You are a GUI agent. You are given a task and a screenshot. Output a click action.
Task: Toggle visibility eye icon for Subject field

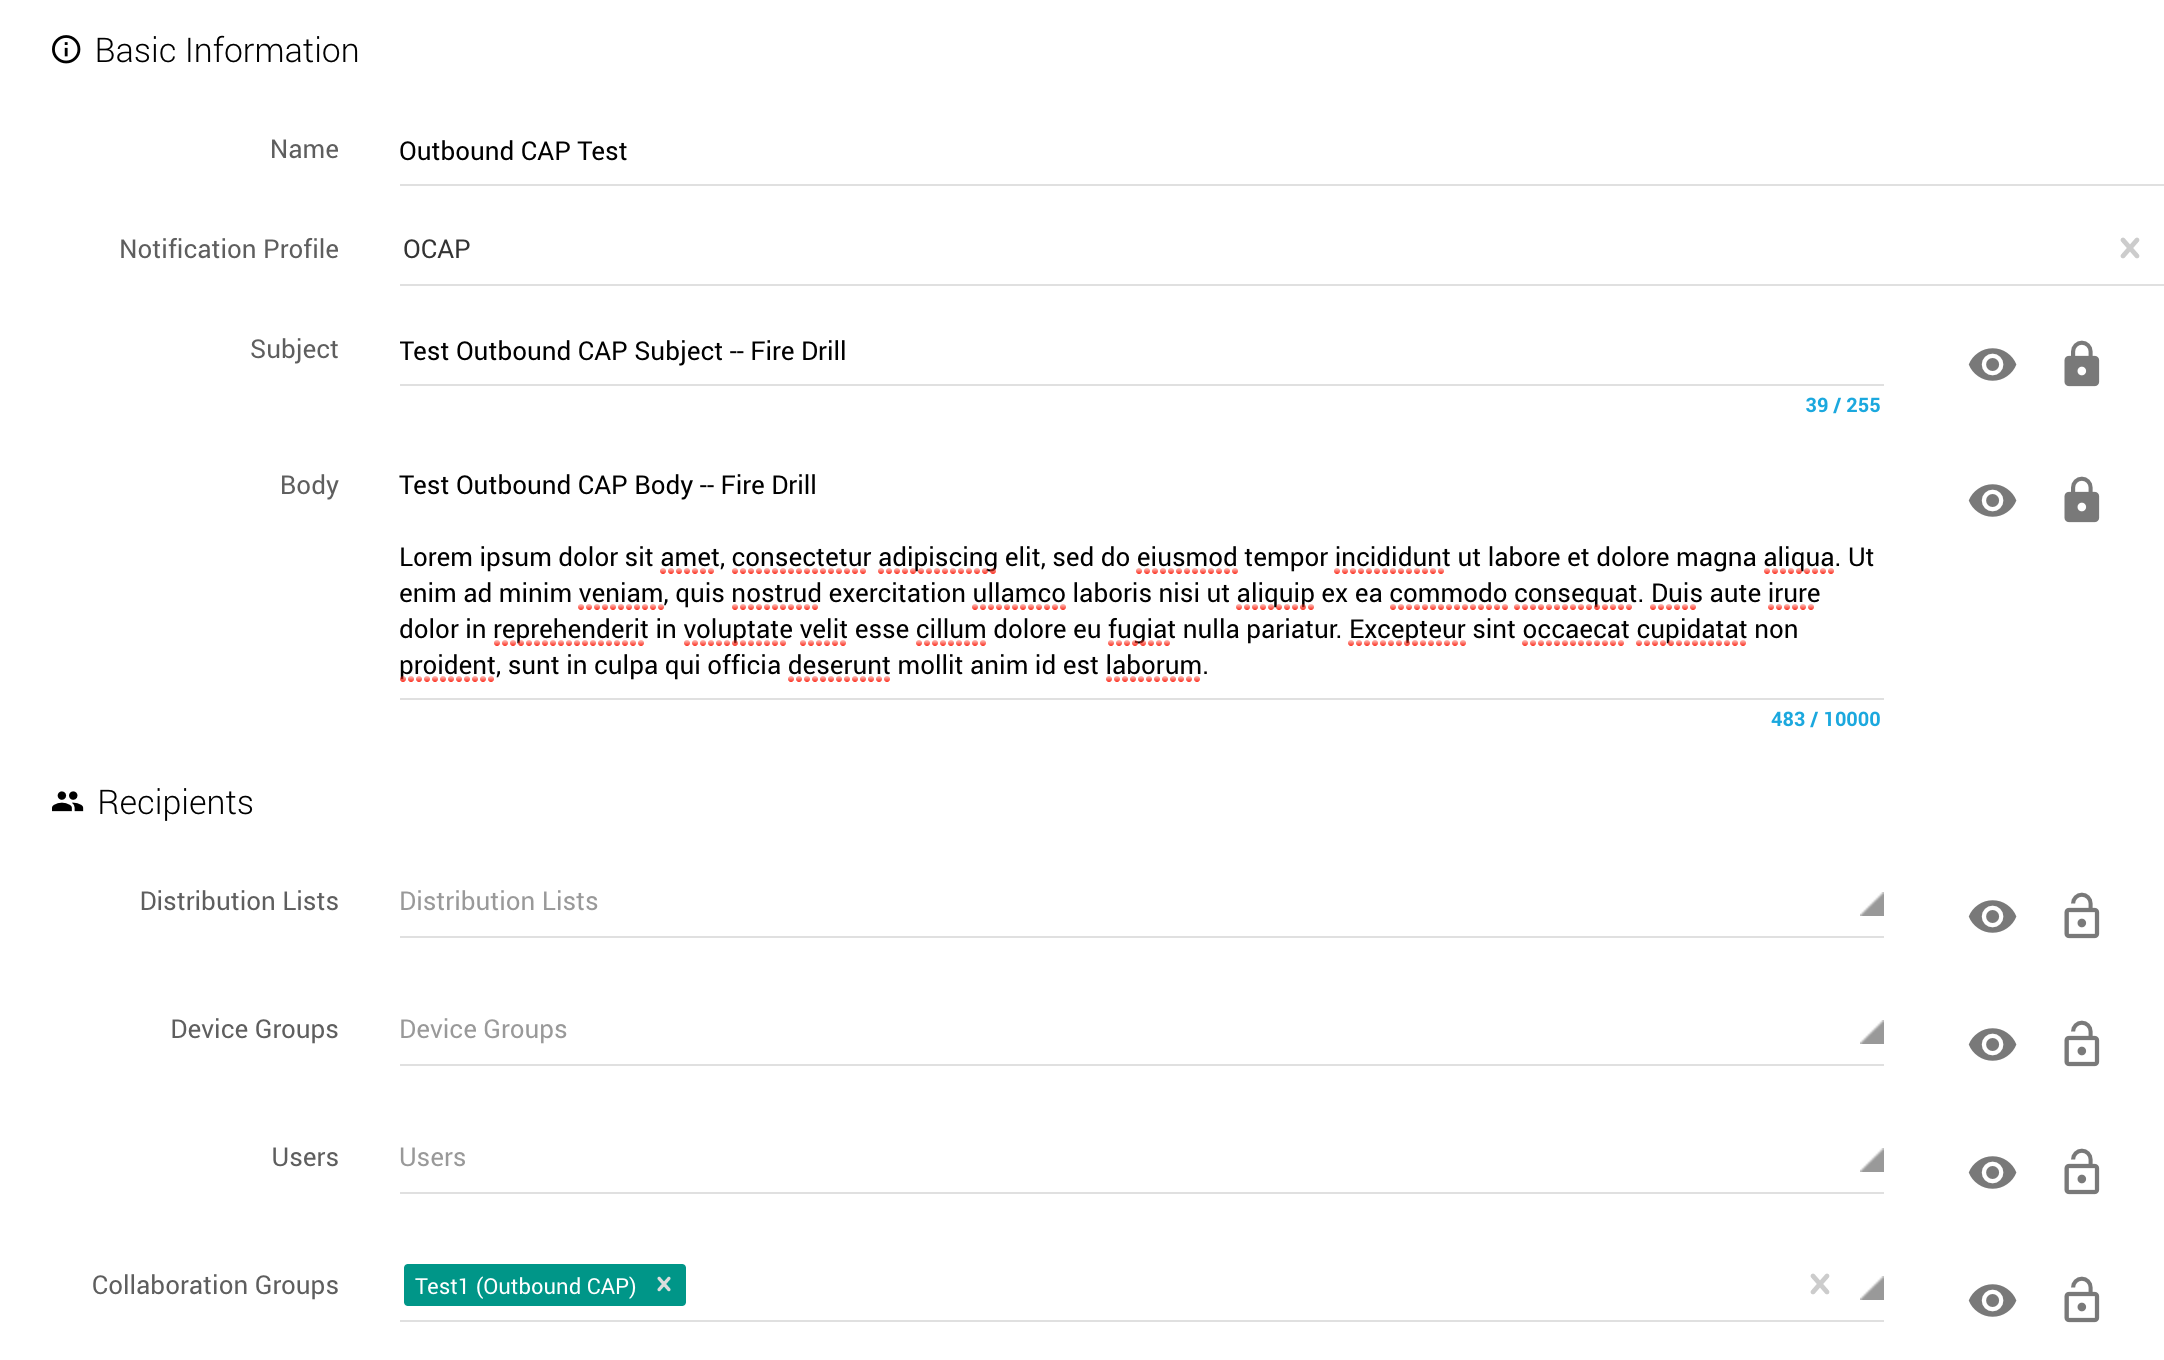1993,364
